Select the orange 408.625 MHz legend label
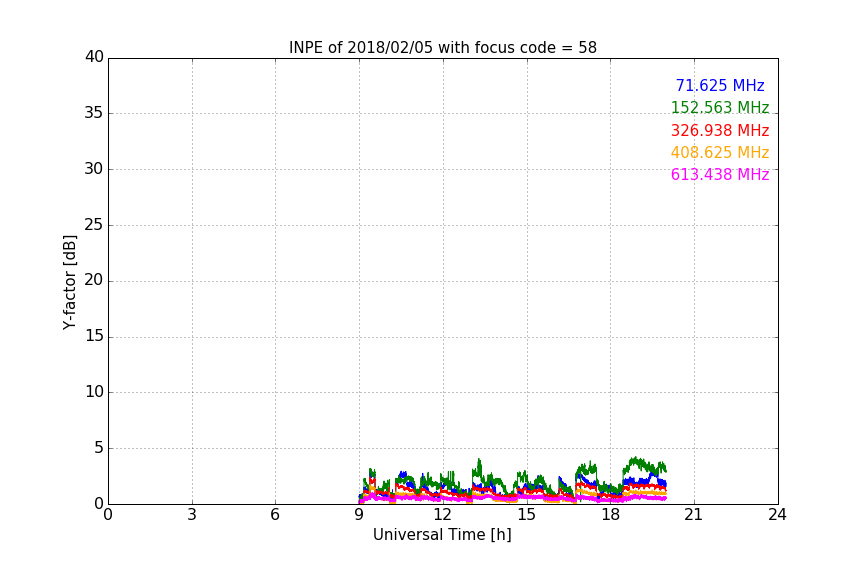The width and height of the screenshot is (864, 576). [x=720, y=152]
